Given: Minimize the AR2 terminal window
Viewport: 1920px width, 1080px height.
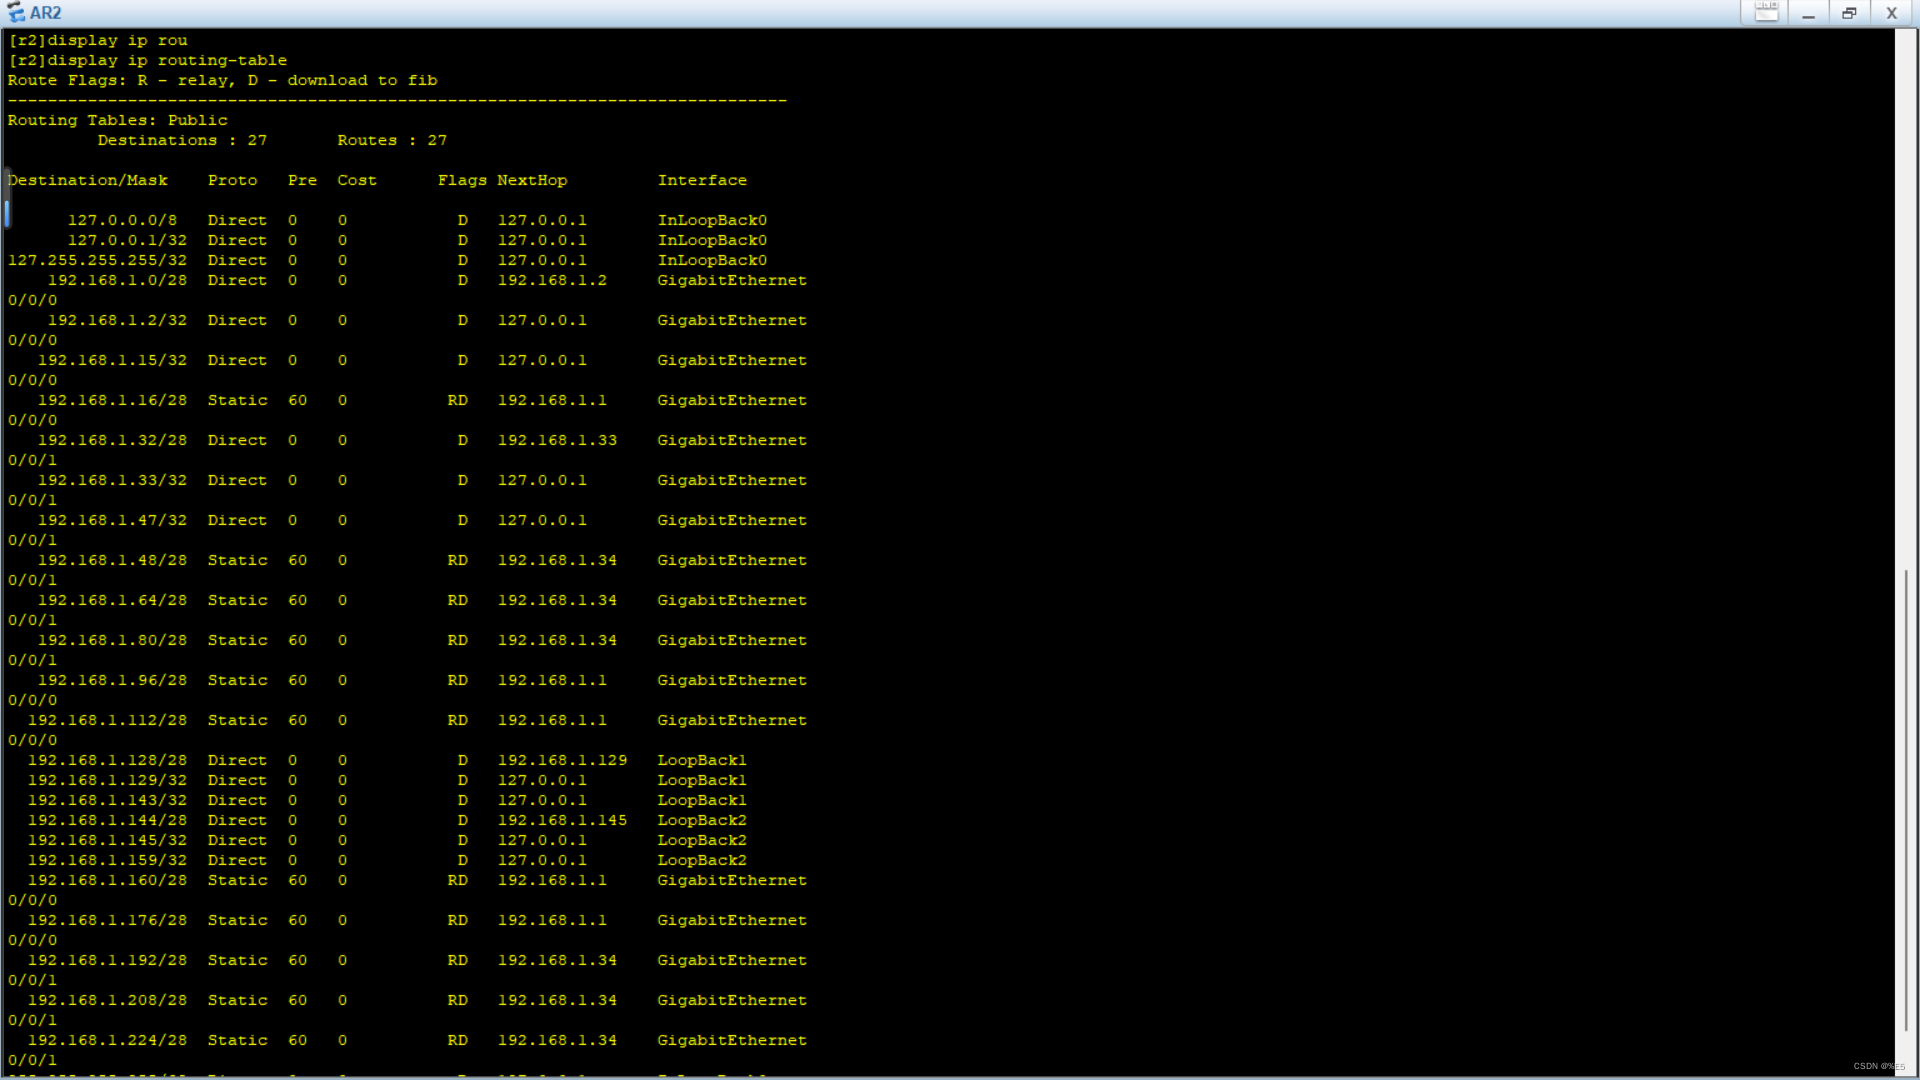Looking at the screenshot, I should [1808, 13].
